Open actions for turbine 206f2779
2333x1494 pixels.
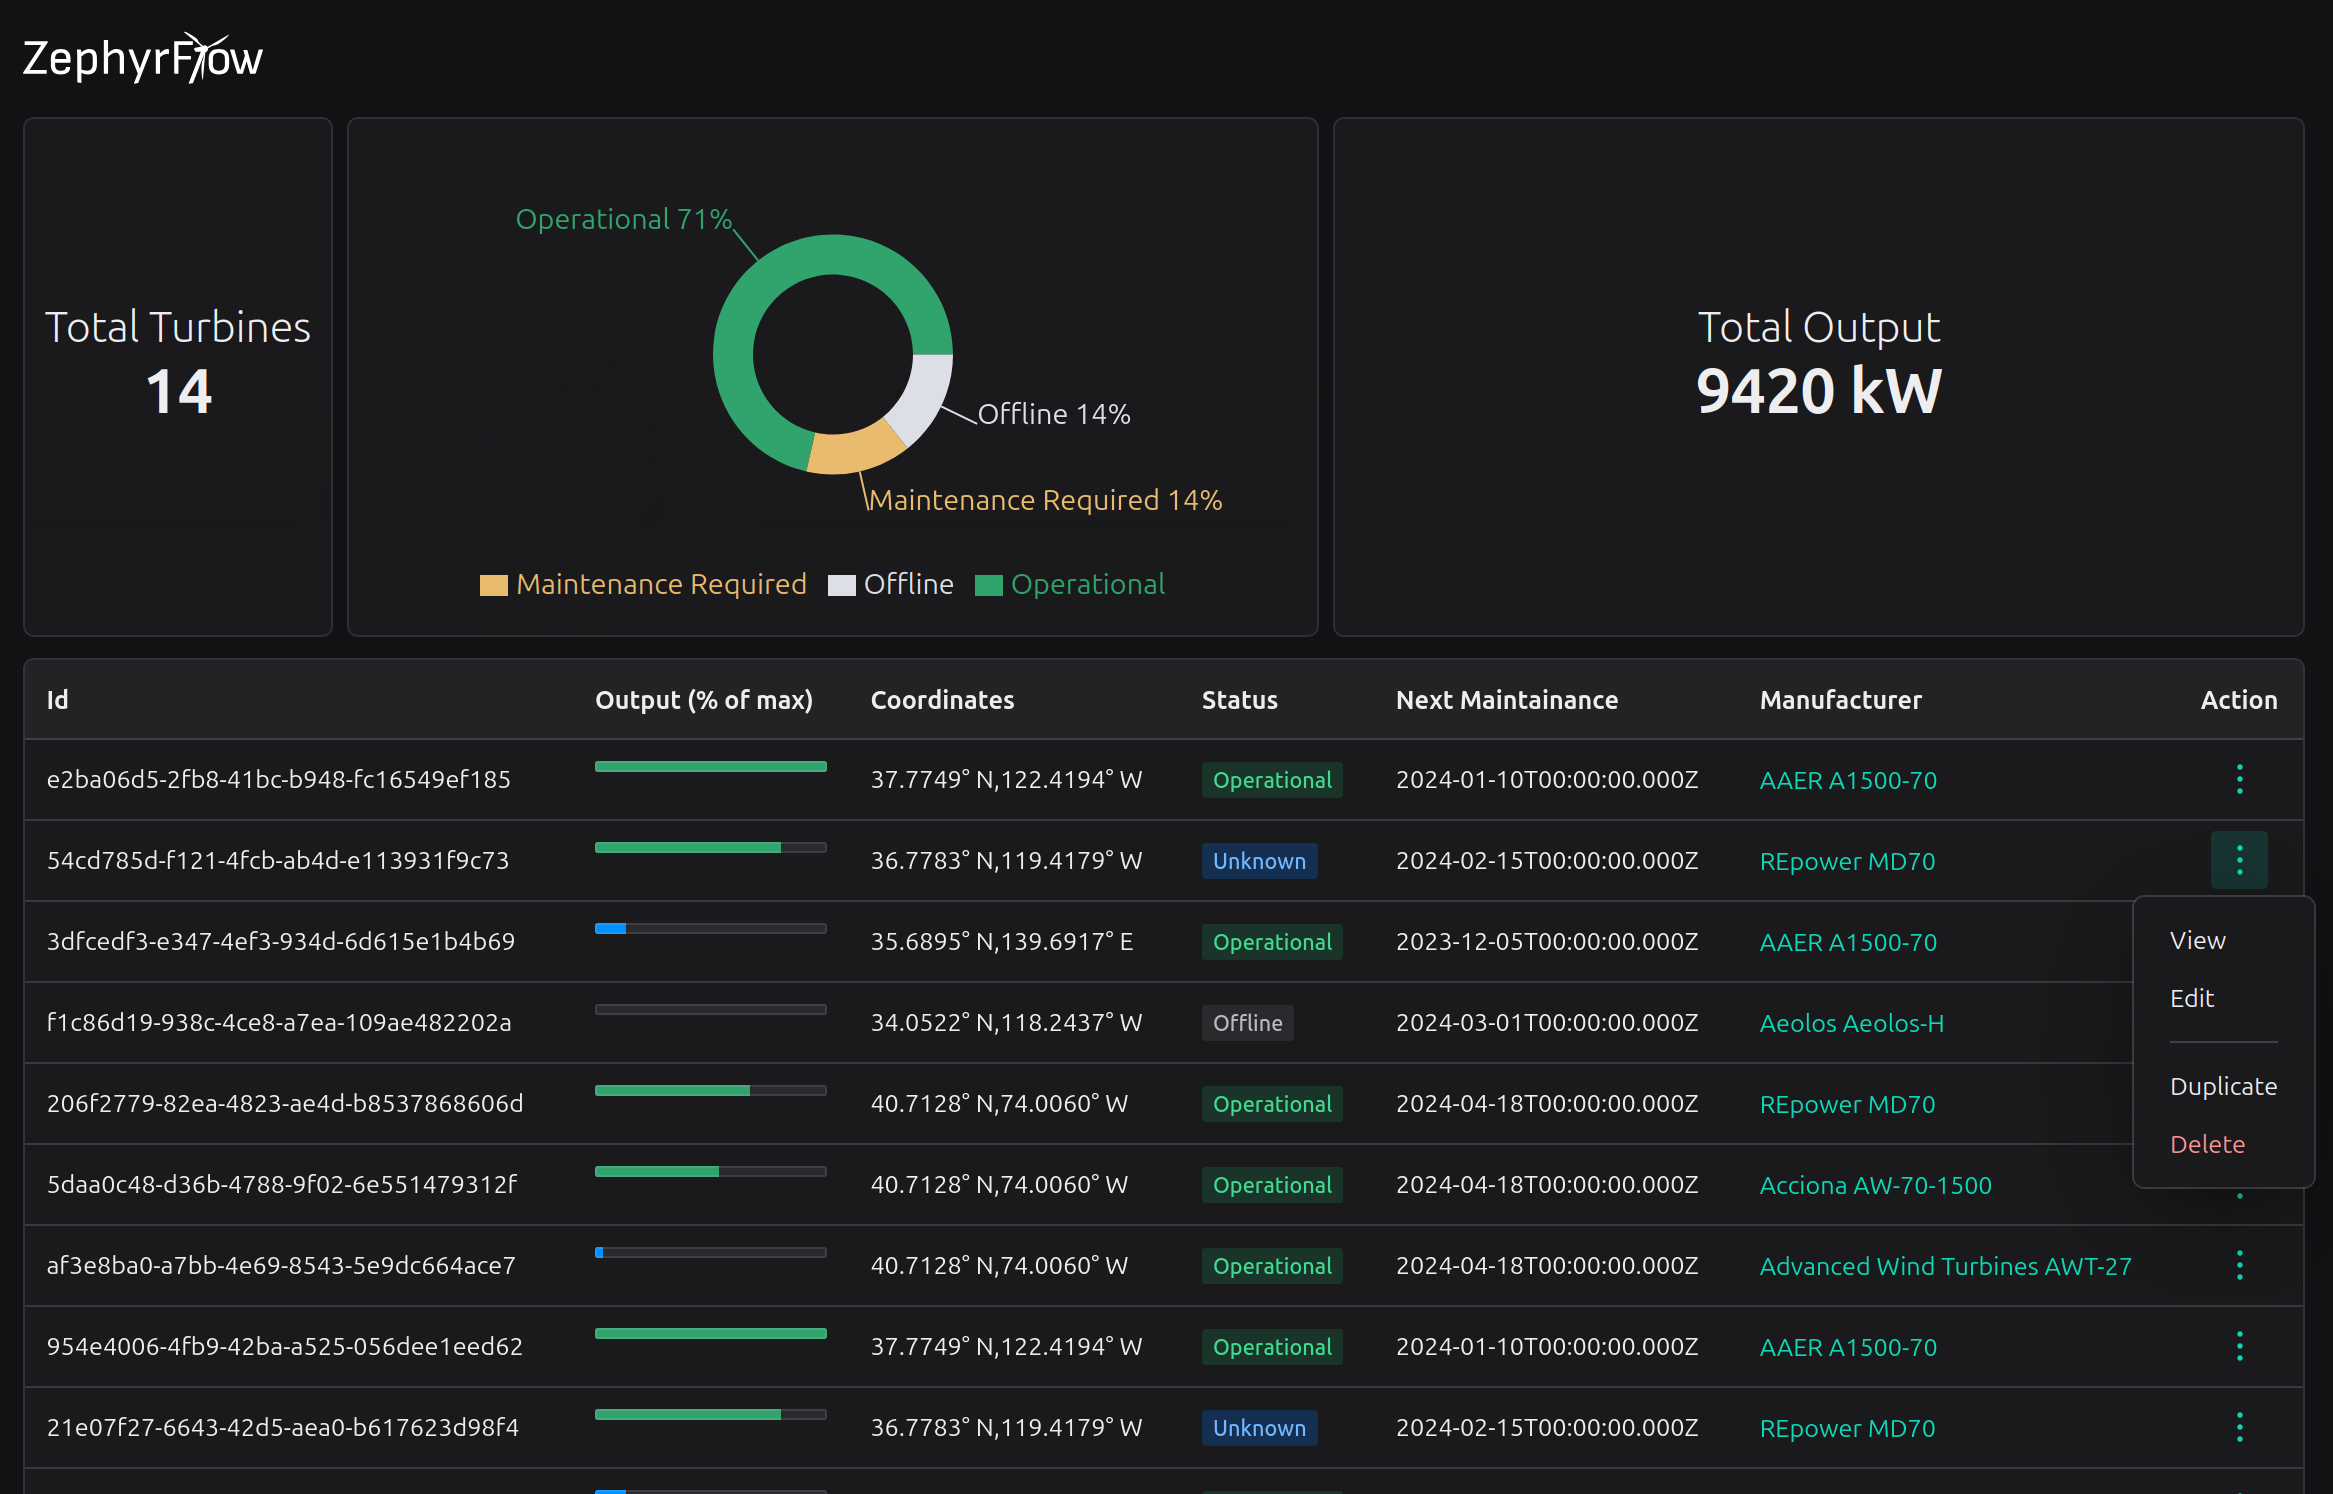pos(2240,1103)
